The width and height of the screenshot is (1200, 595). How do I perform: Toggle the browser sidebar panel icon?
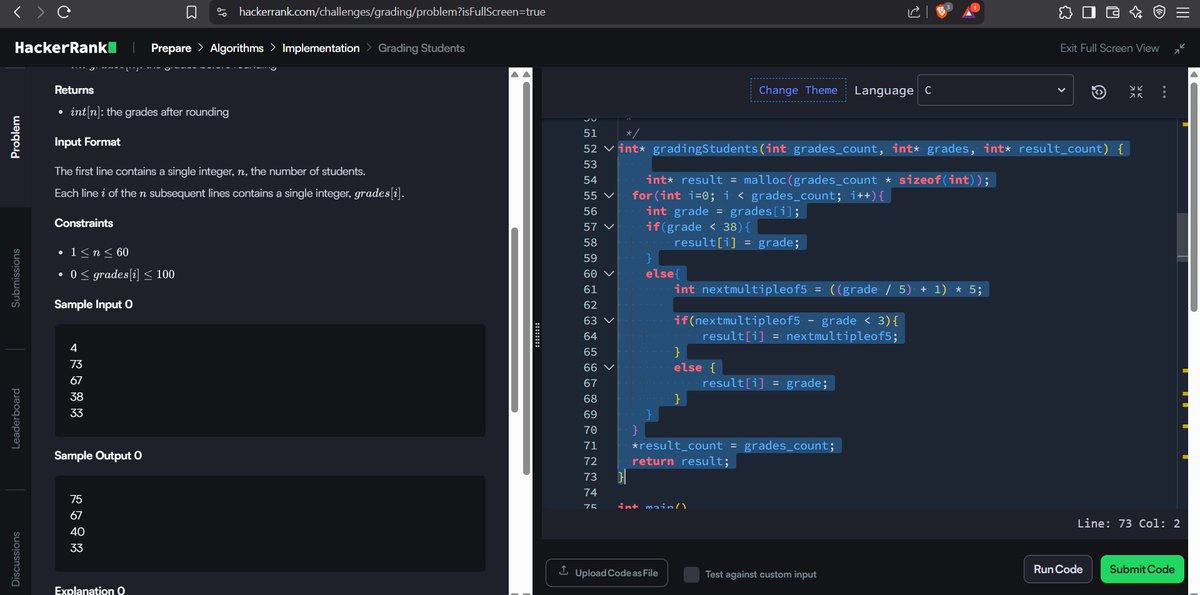point(1090,12)
